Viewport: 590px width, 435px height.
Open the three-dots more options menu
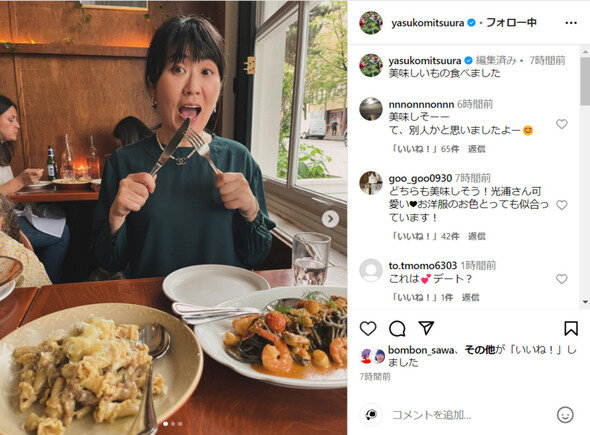(x=571, y=23)
